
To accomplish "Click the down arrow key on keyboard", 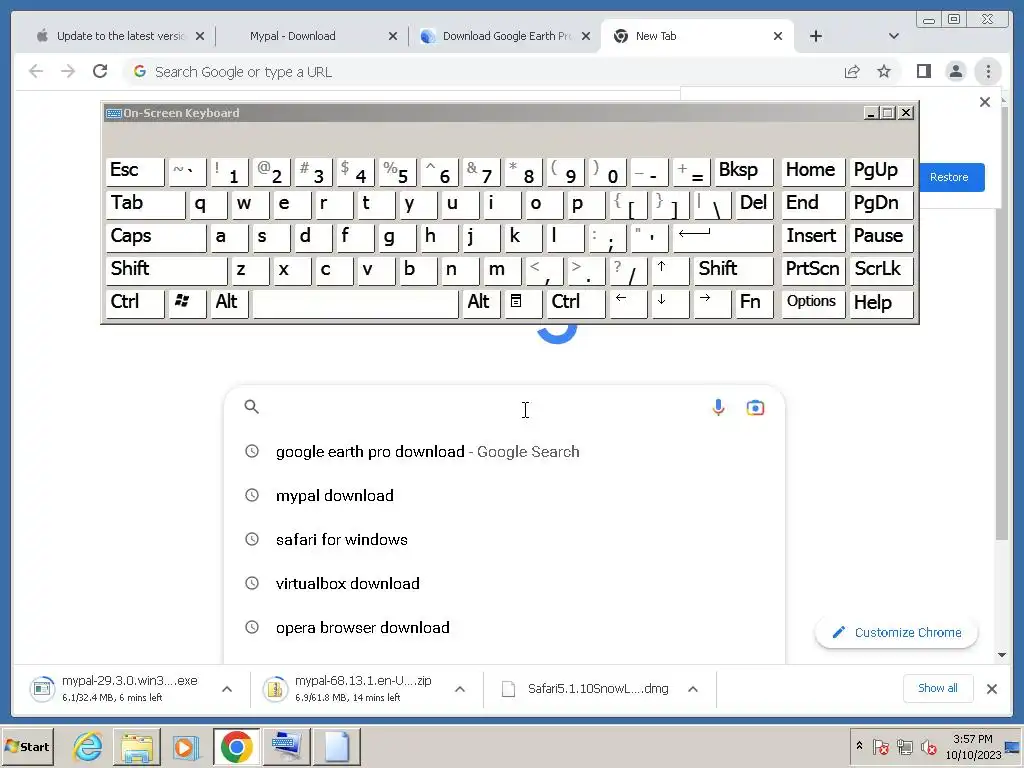I will point(670,303).
